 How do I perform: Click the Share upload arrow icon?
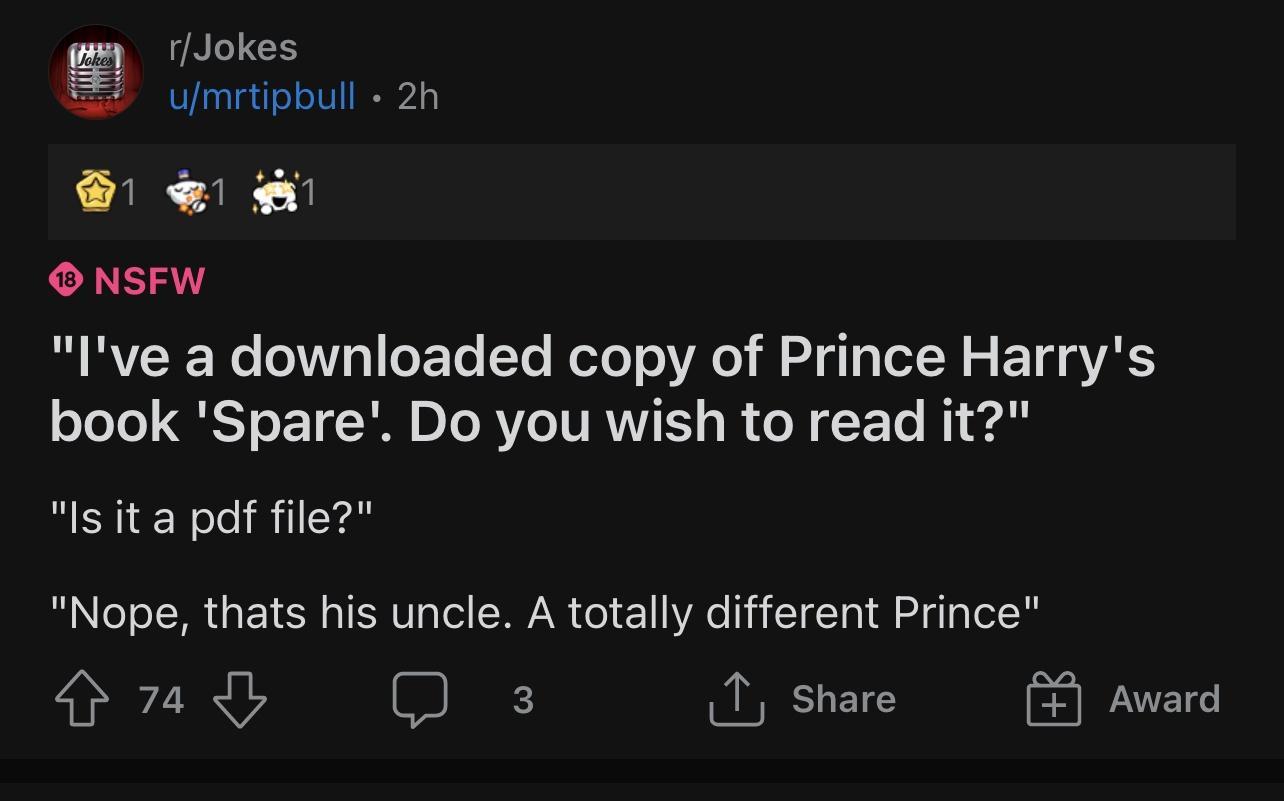(x=735, y=698)
